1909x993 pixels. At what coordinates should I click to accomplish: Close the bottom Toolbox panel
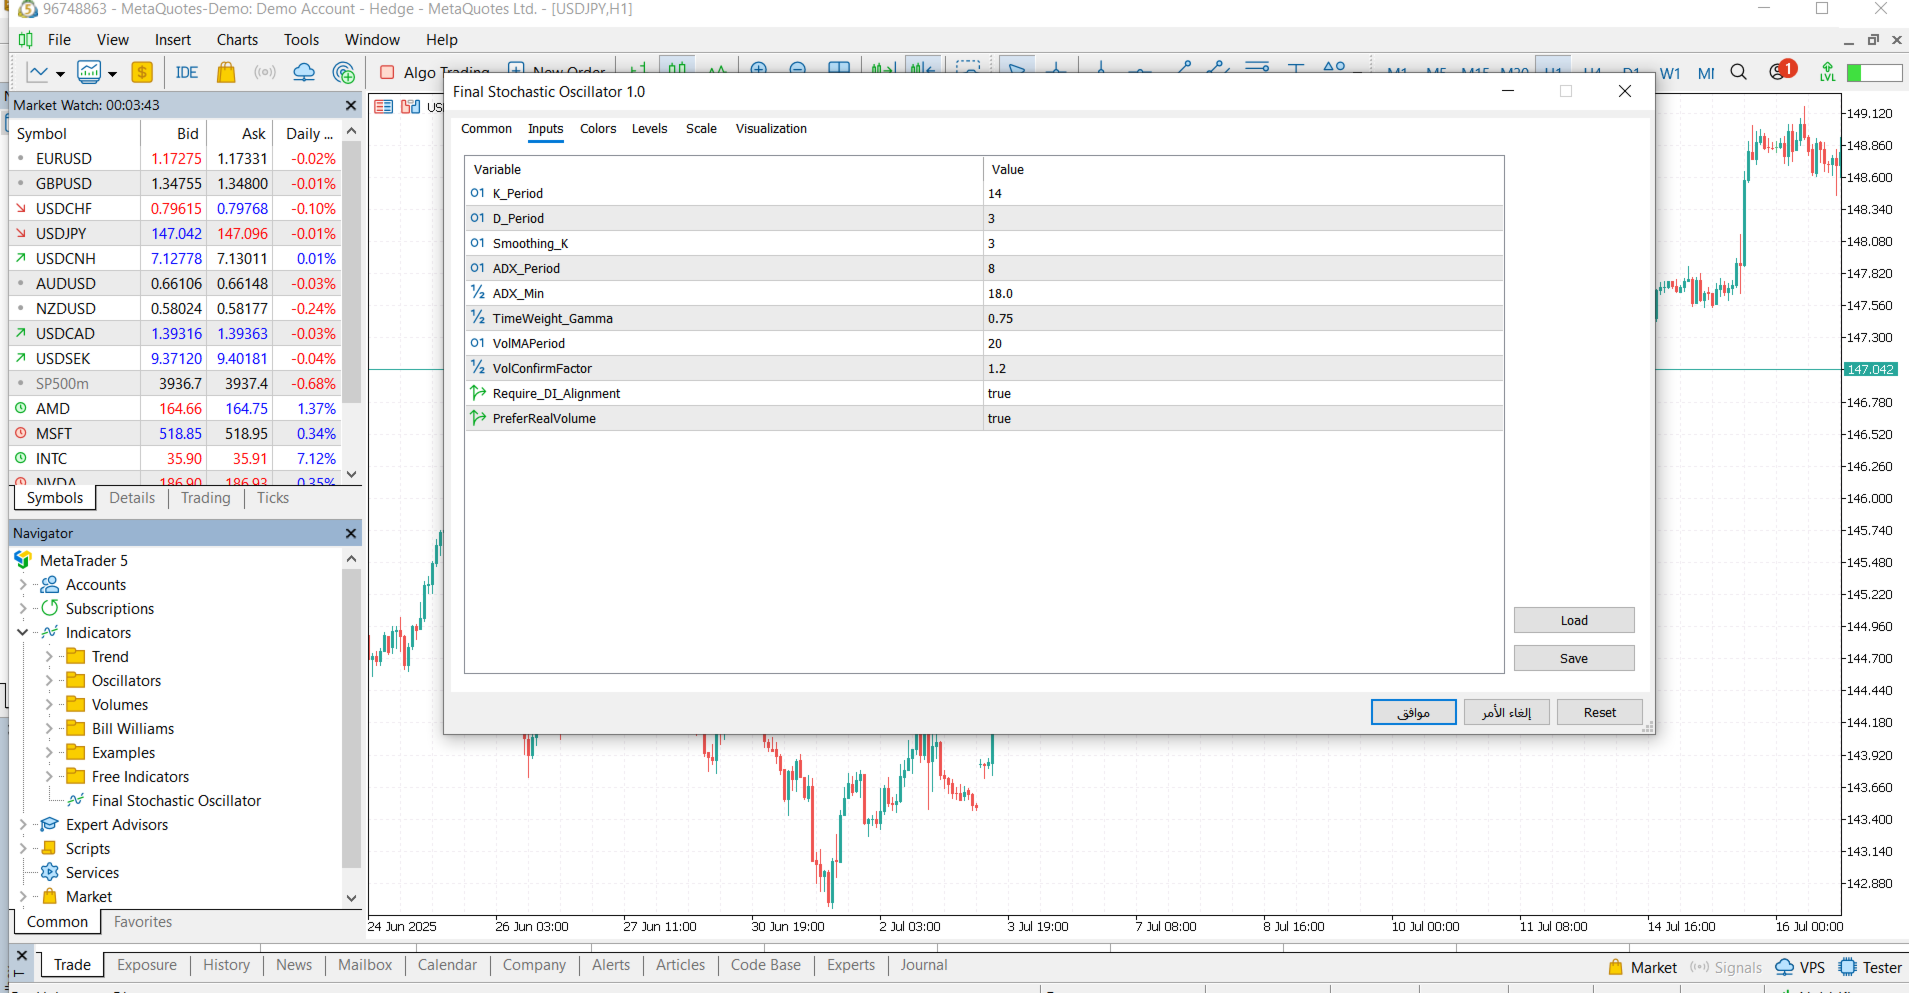(22, 955)
